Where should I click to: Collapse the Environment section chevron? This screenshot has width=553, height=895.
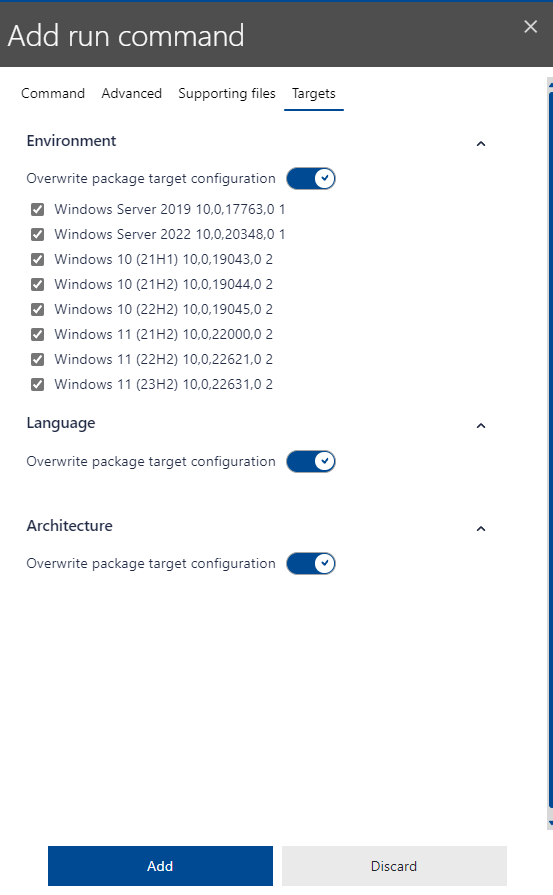click(x=481, y=143)
